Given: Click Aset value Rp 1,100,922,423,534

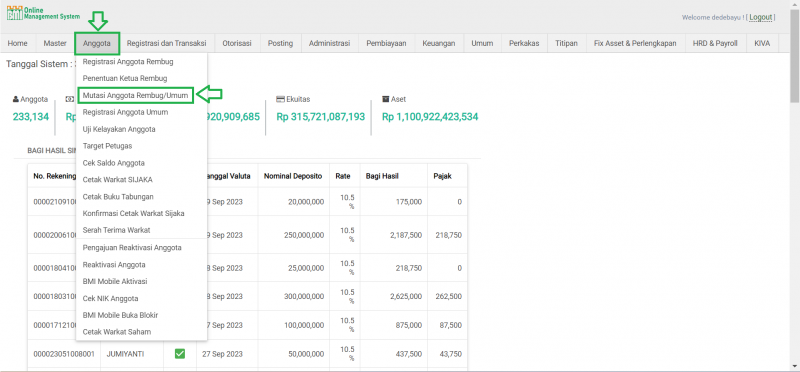Looking at the screenshot, I should (430, 117).
